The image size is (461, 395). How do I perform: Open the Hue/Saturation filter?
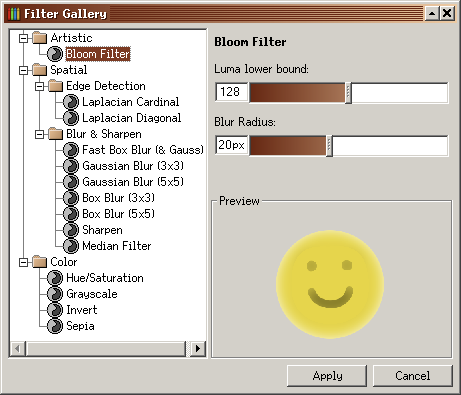click(x=105, y=278)
